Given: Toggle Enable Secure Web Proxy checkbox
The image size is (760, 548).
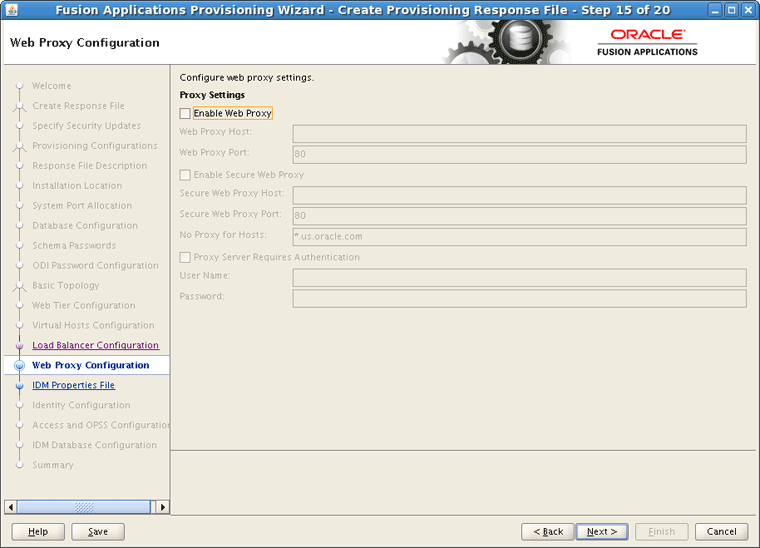Looking at the screenshot, I should [x=185, y=175].
